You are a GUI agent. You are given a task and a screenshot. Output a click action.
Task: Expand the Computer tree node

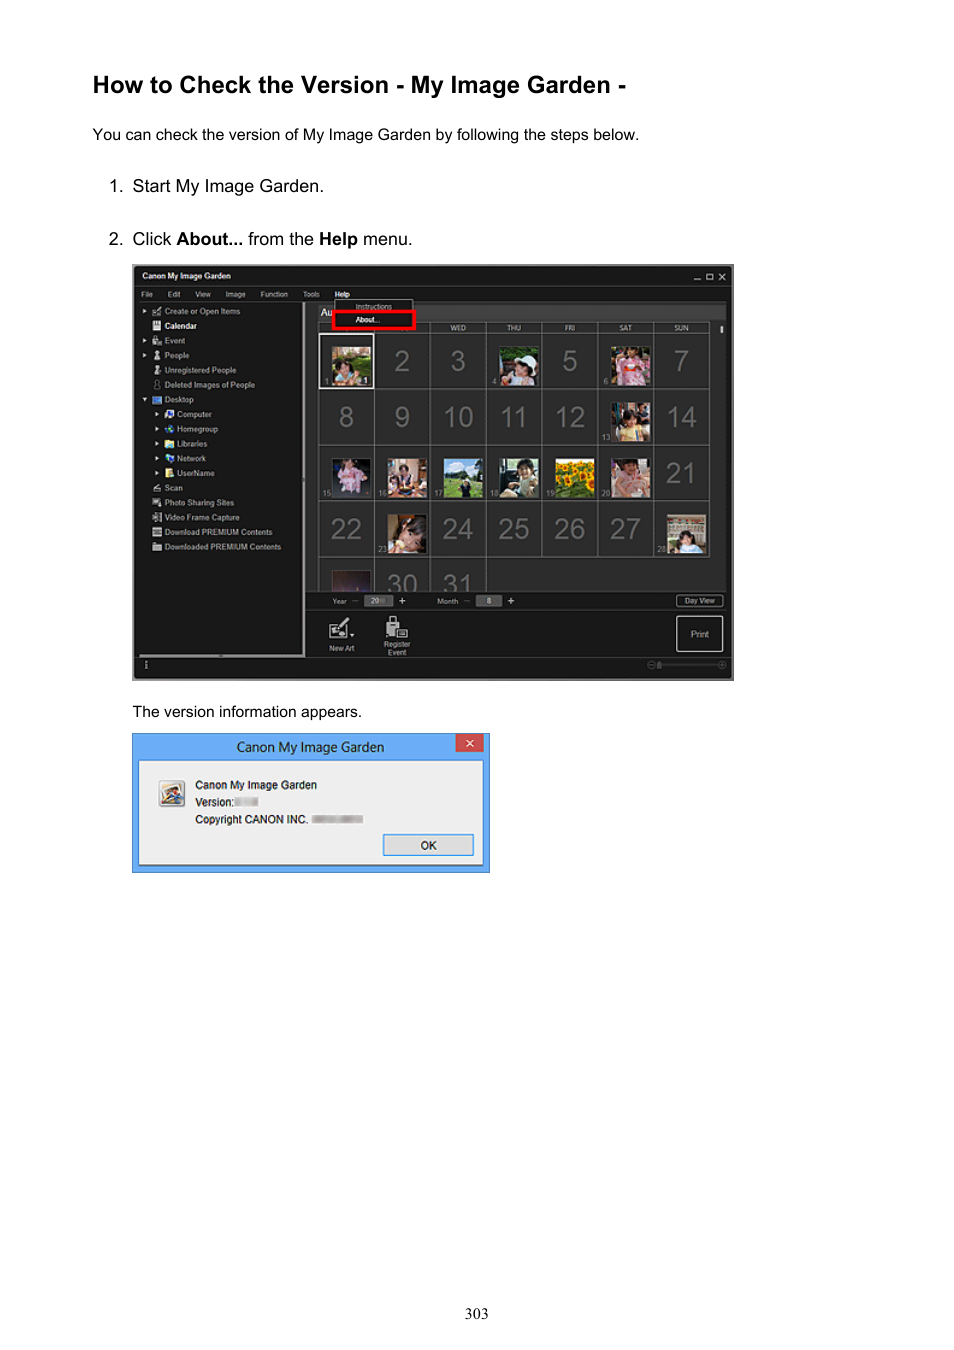point(157,414)
